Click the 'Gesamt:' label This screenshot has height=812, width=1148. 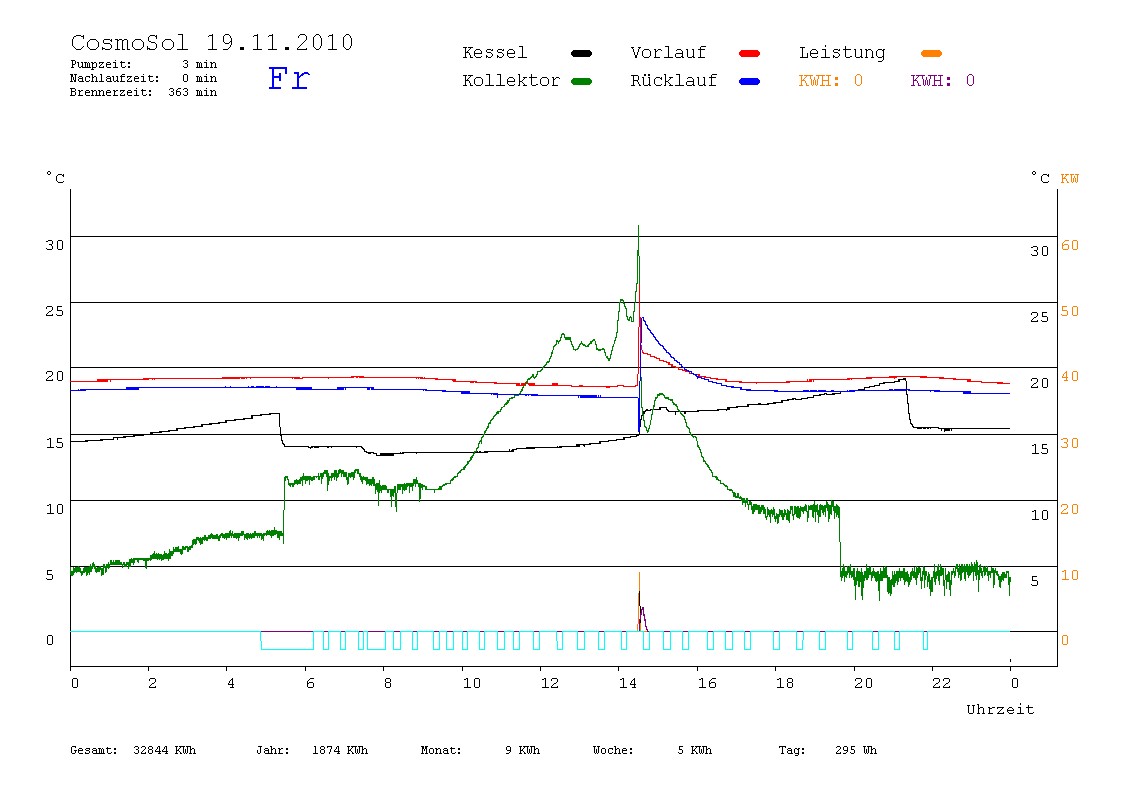coord(94,750)
